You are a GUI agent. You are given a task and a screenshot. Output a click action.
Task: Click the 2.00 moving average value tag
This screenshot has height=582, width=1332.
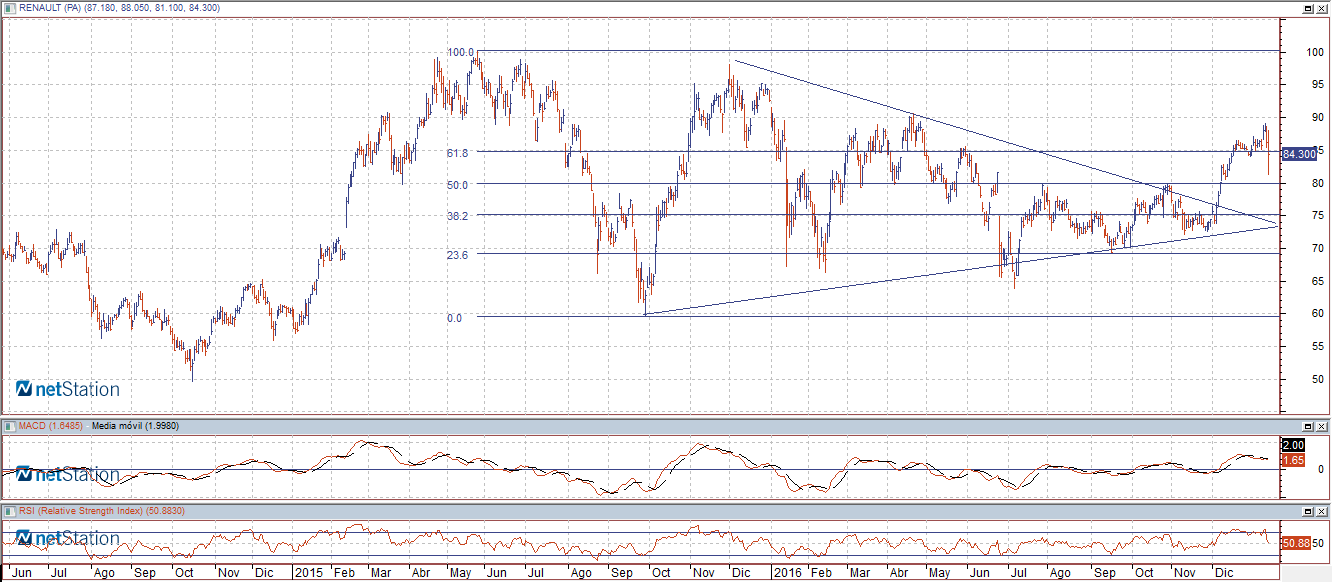click(1293, 445)
